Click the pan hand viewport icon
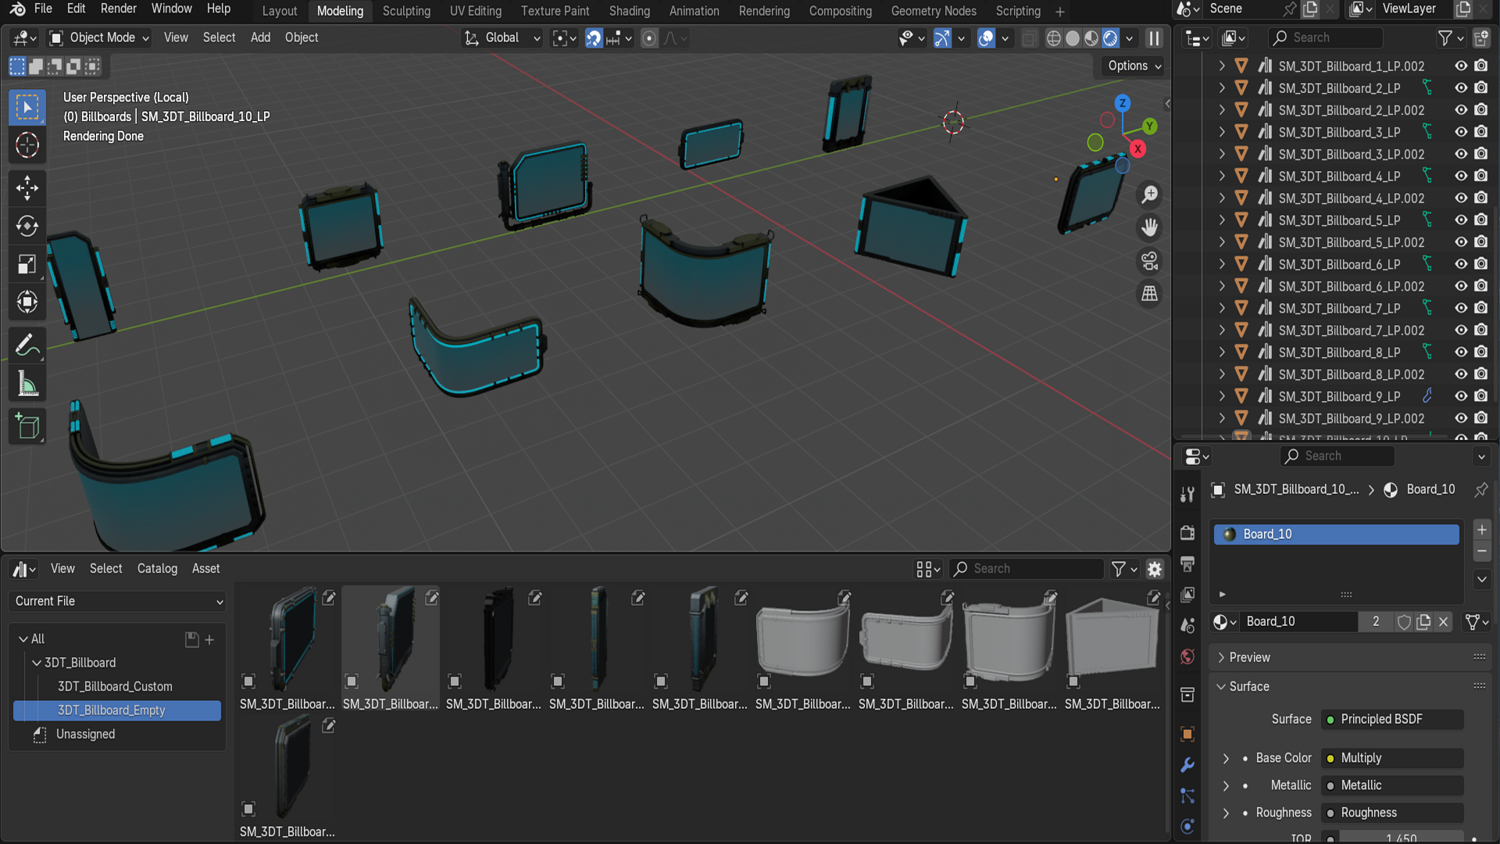Screen dimensions: 1500x844 click(x=1150, y=227)
